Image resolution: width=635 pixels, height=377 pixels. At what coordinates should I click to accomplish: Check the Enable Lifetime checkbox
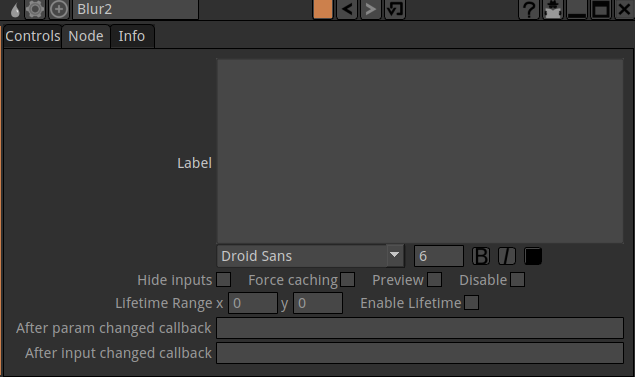click(x=471, y=303)
